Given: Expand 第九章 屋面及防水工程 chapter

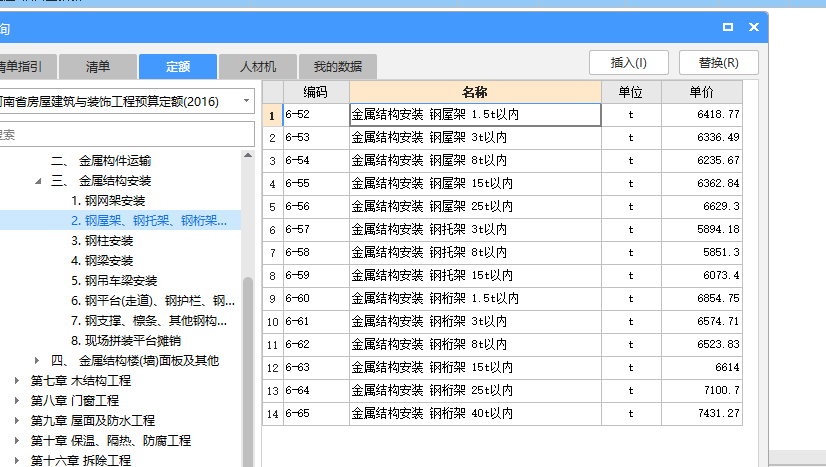Looking at the screenshot, I should click(x=17, y=421).
